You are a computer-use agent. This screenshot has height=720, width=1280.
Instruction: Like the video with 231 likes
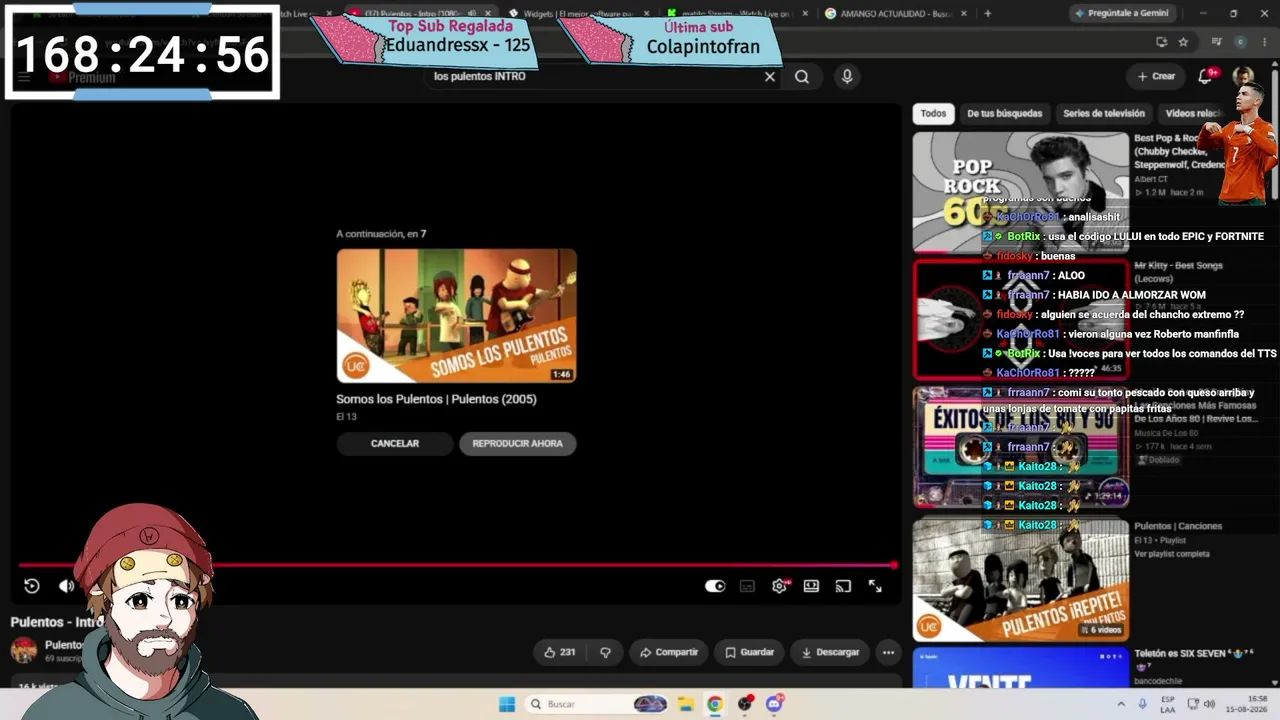pyautogui.click(x=559, y=652)
